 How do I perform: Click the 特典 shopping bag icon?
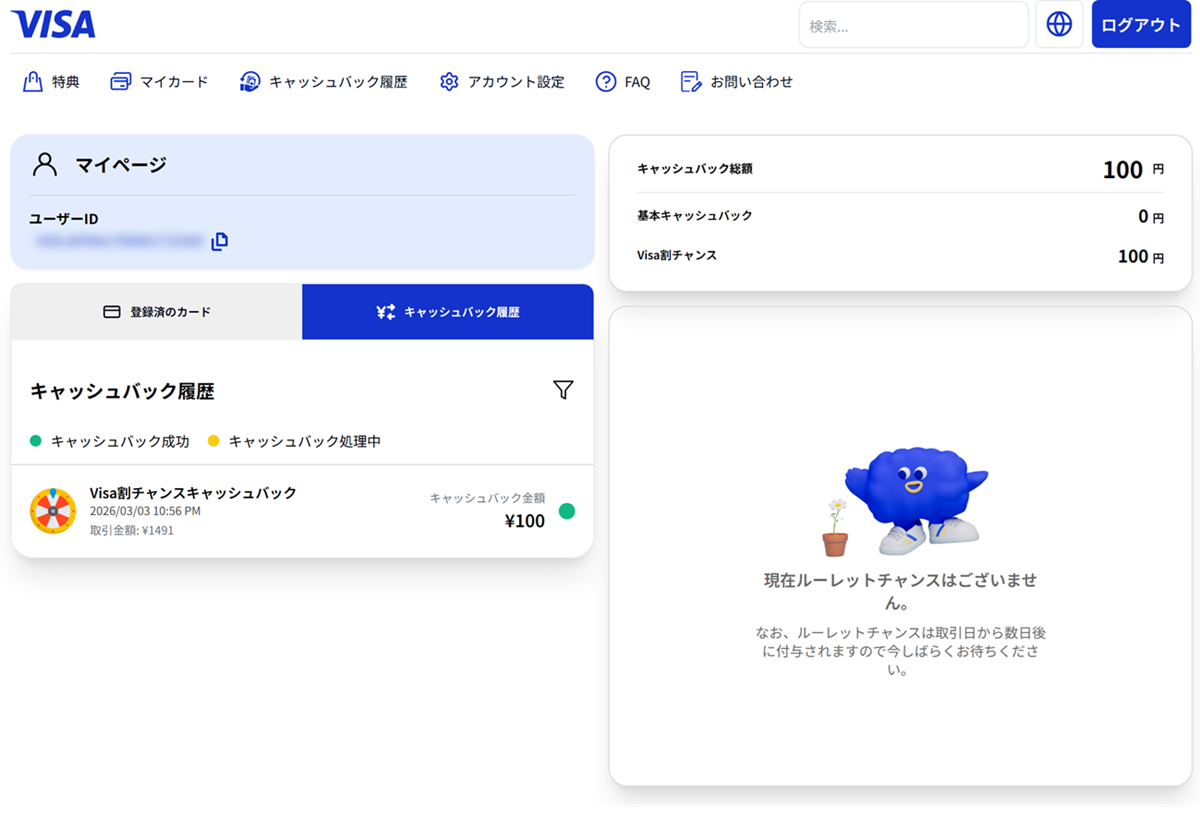coord(32,82)
